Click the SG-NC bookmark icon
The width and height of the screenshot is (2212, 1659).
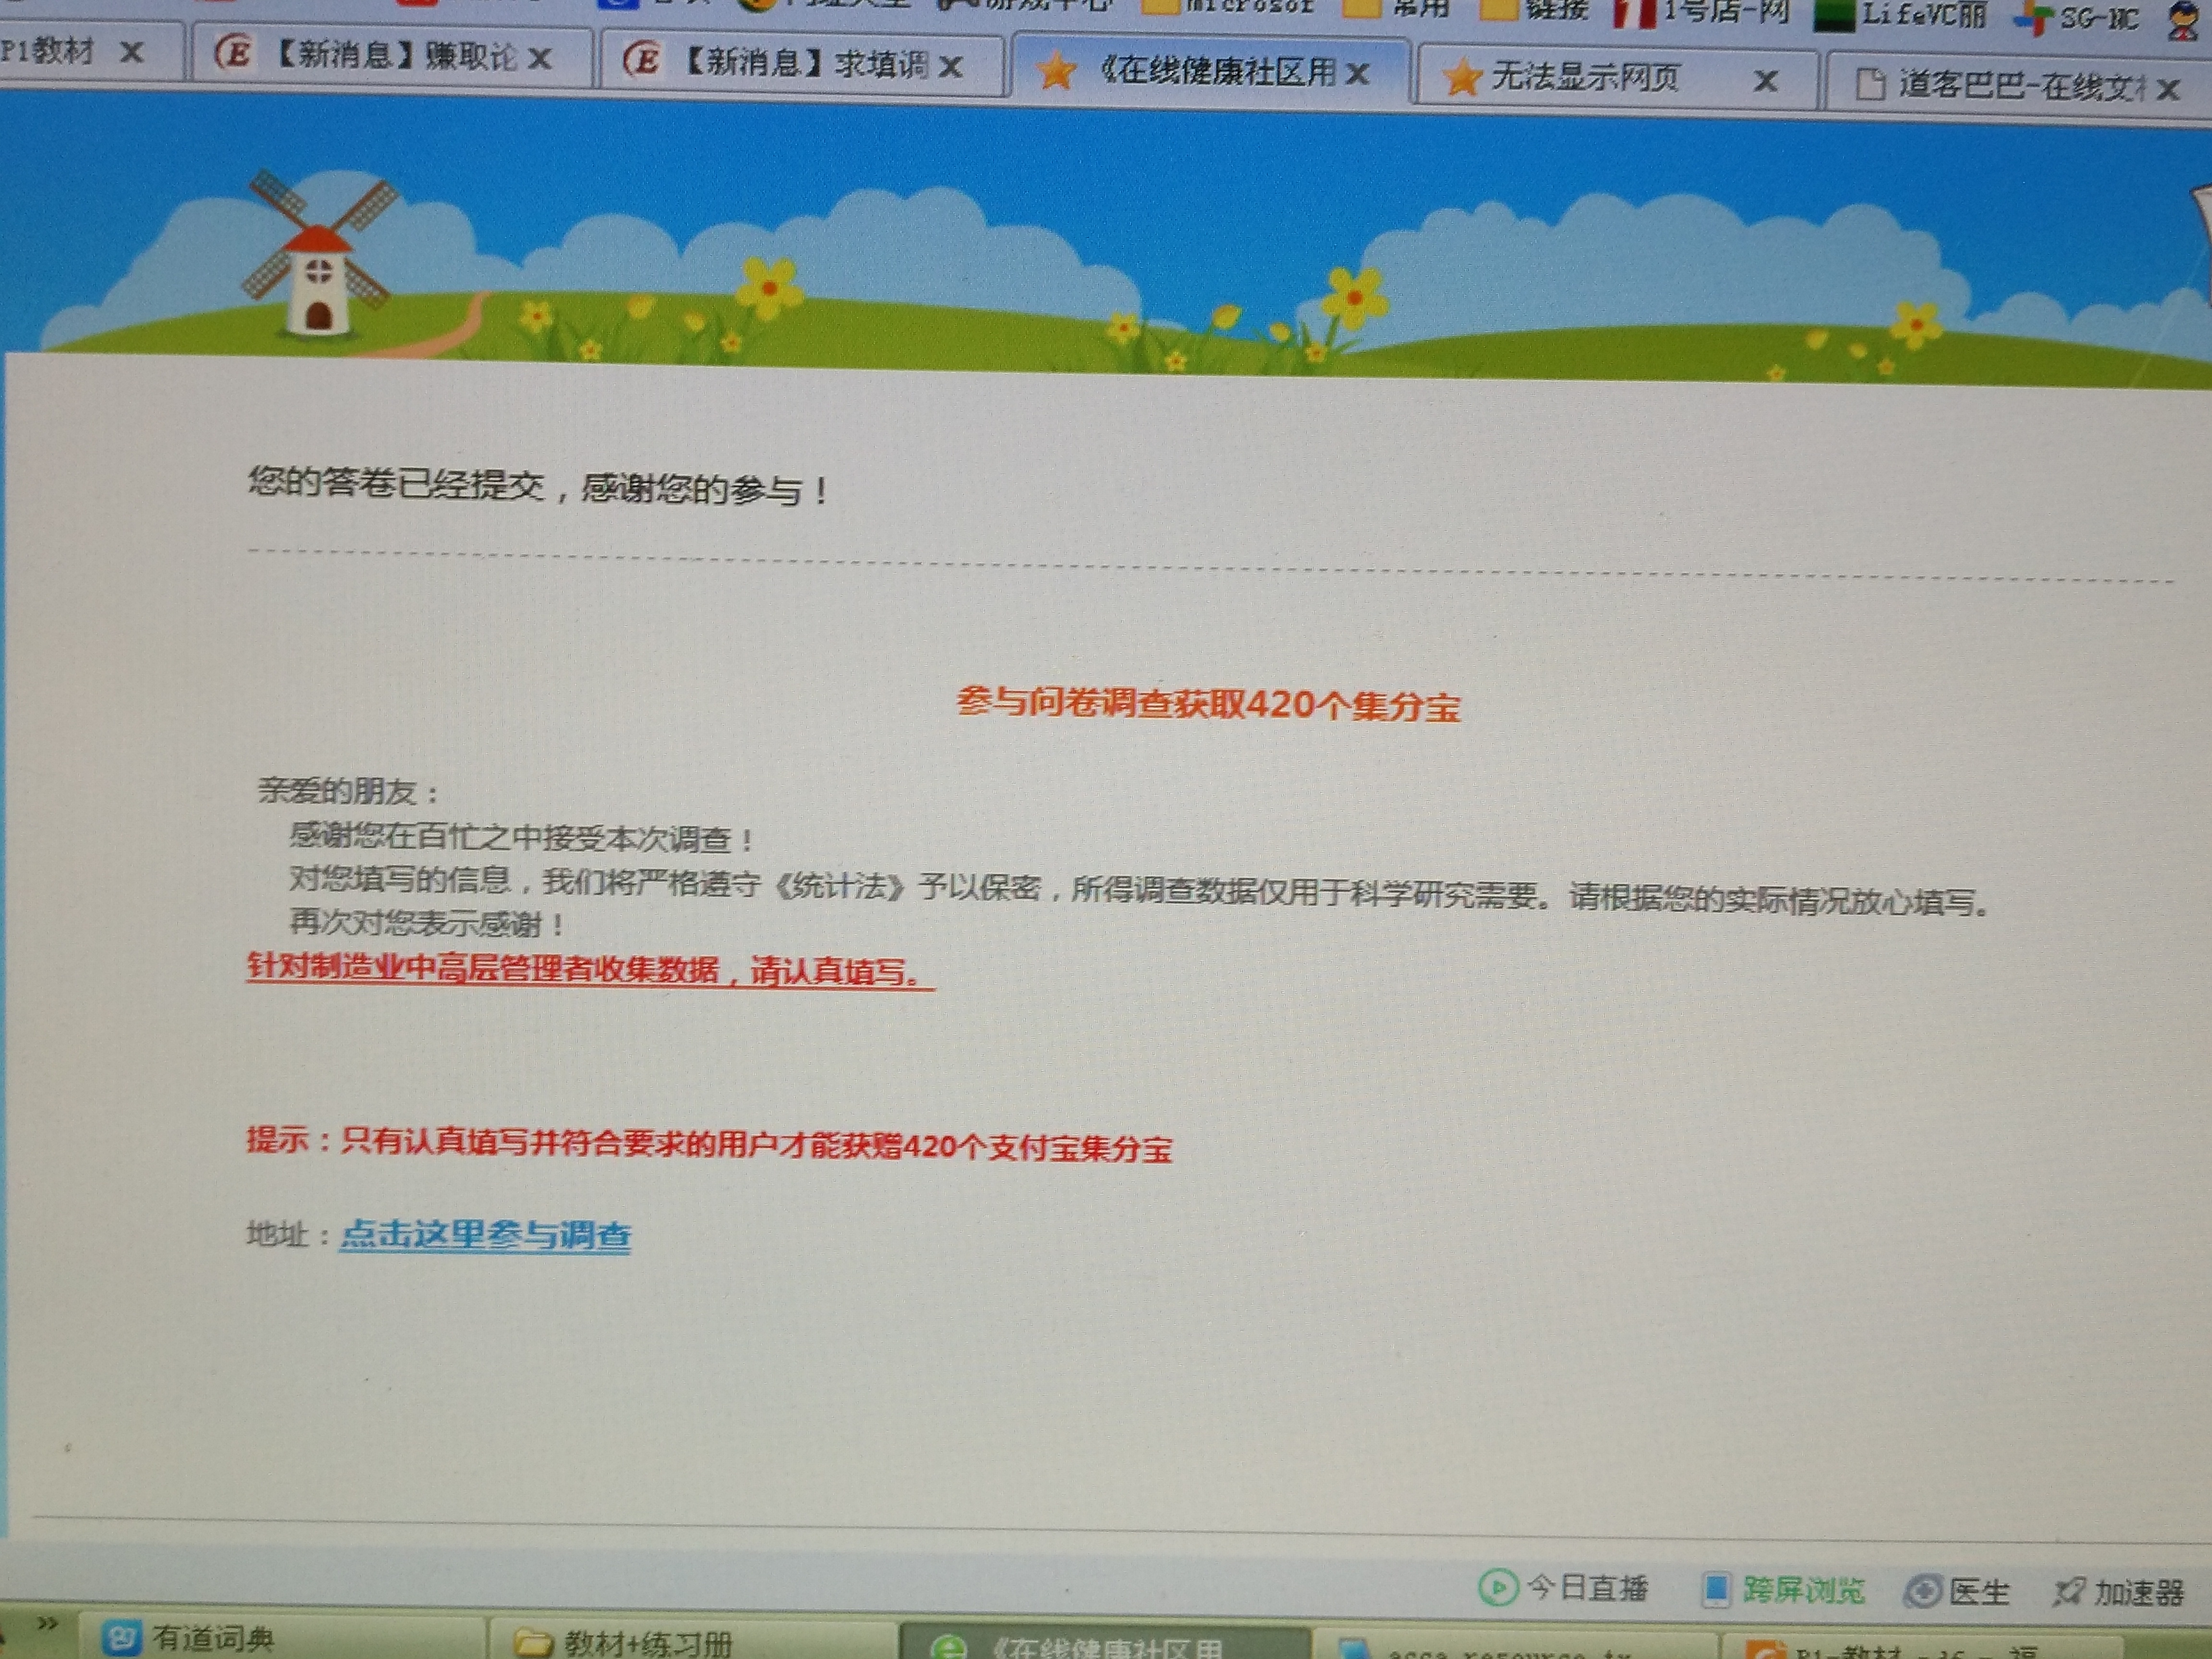pos(2034,18)
